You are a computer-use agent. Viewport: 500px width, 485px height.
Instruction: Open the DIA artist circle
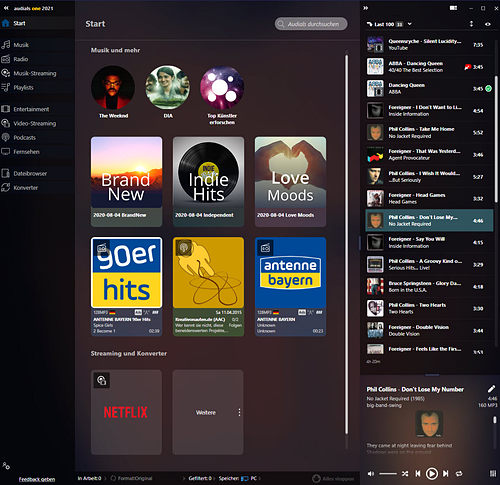tap(168, 87)
